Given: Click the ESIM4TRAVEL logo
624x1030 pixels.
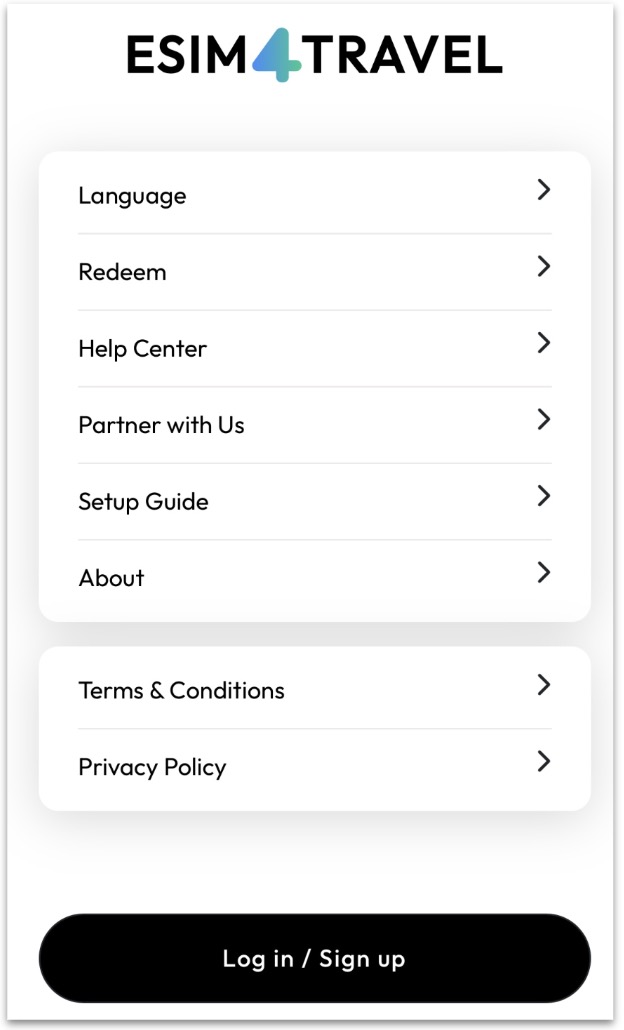Looking at the screenshot, I should [314, 55].
